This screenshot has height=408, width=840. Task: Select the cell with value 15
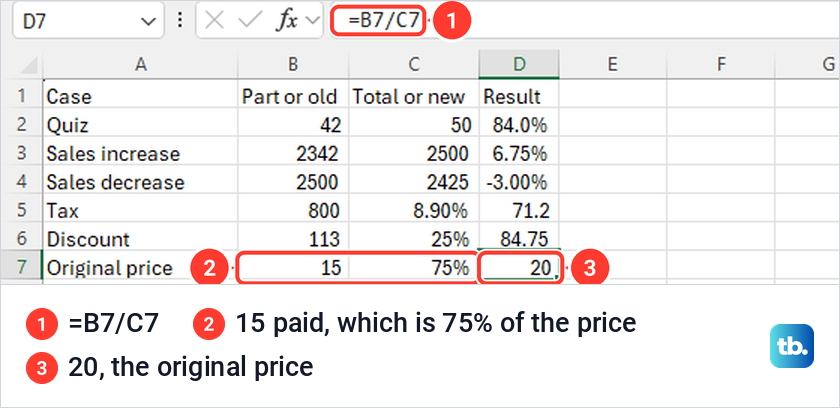tap(293, 267)
